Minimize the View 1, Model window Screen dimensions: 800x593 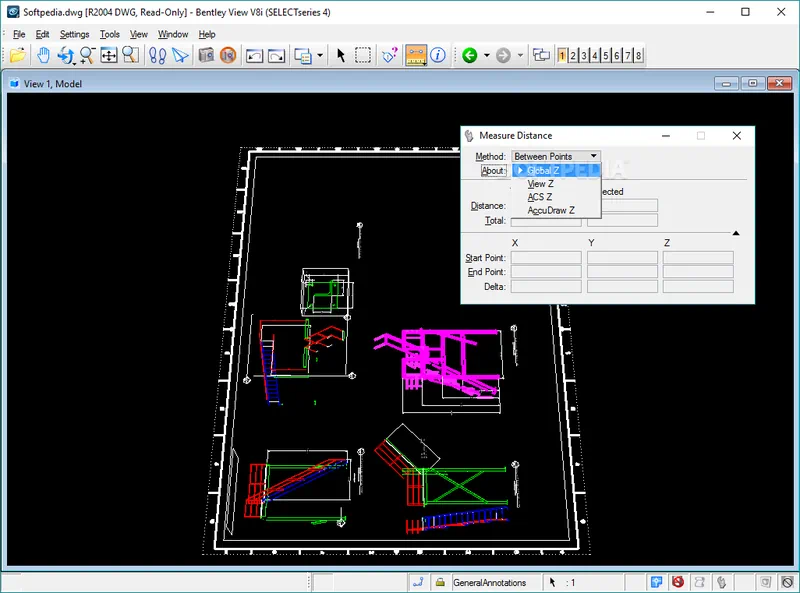coord(726,83)
